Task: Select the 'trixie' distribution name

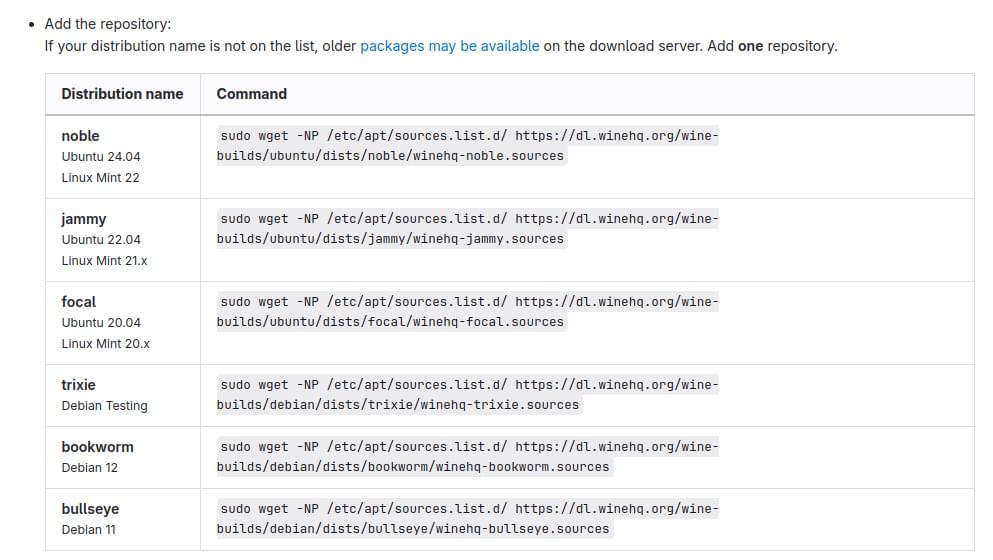Action: pos(79,385)
